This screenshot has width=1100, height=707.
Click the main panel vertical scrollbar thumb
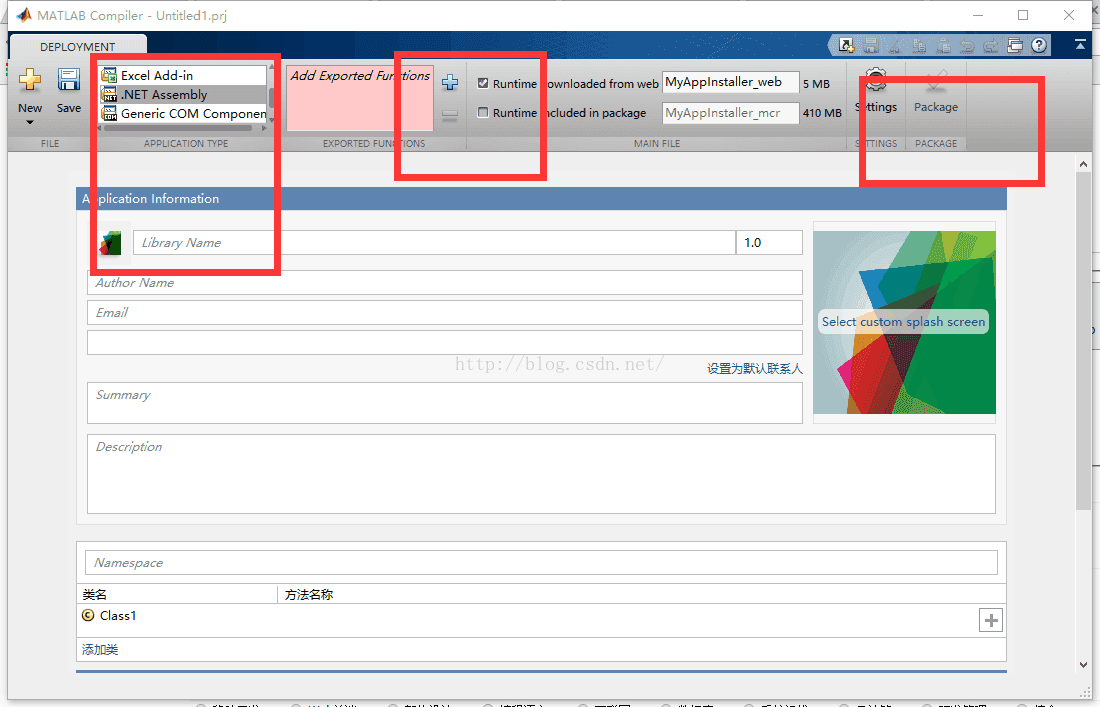click(1083, 342)
